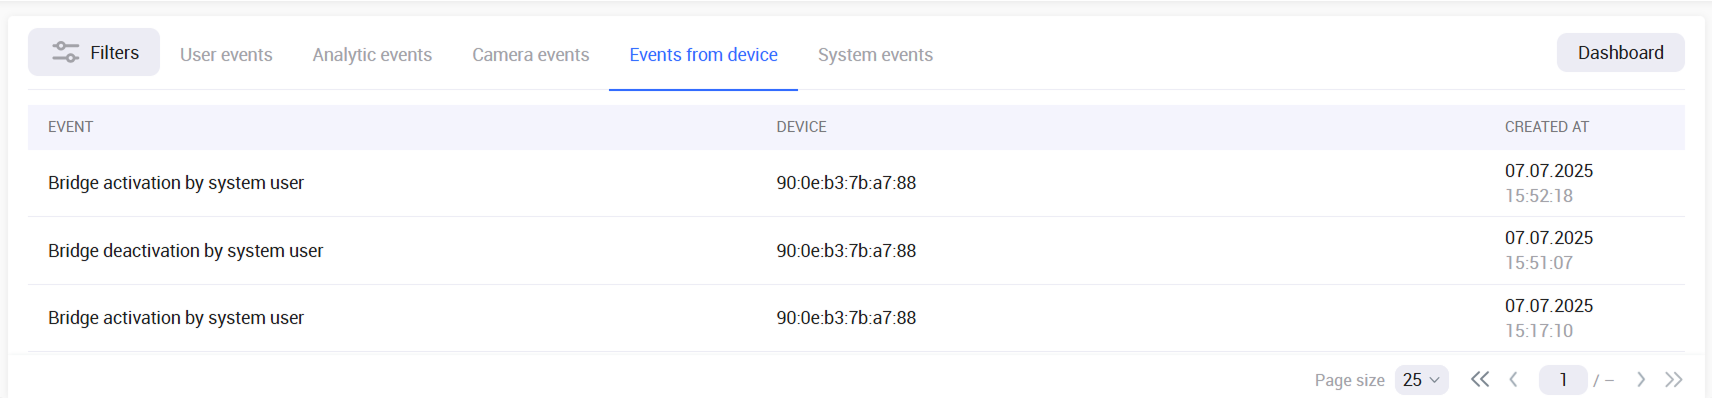Jump to the last page
Viewport: 1712px width, 398px height.
tap(1674, 379)
